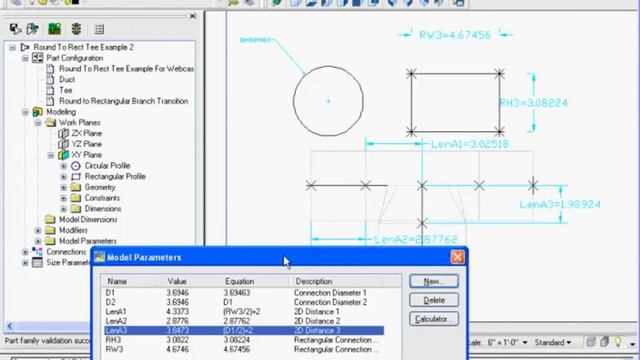640x360 pixels.
Task: Click the Circular Profile icon
Action: 76,166
